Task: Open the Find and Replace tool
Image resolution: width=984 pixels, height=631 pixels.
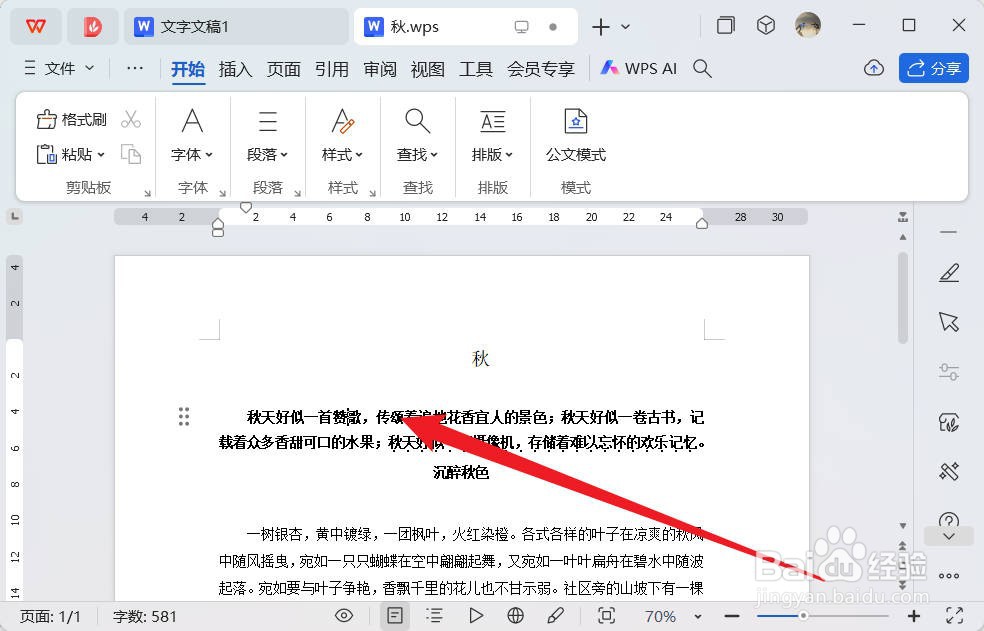Action: click(x=417, y=133)
